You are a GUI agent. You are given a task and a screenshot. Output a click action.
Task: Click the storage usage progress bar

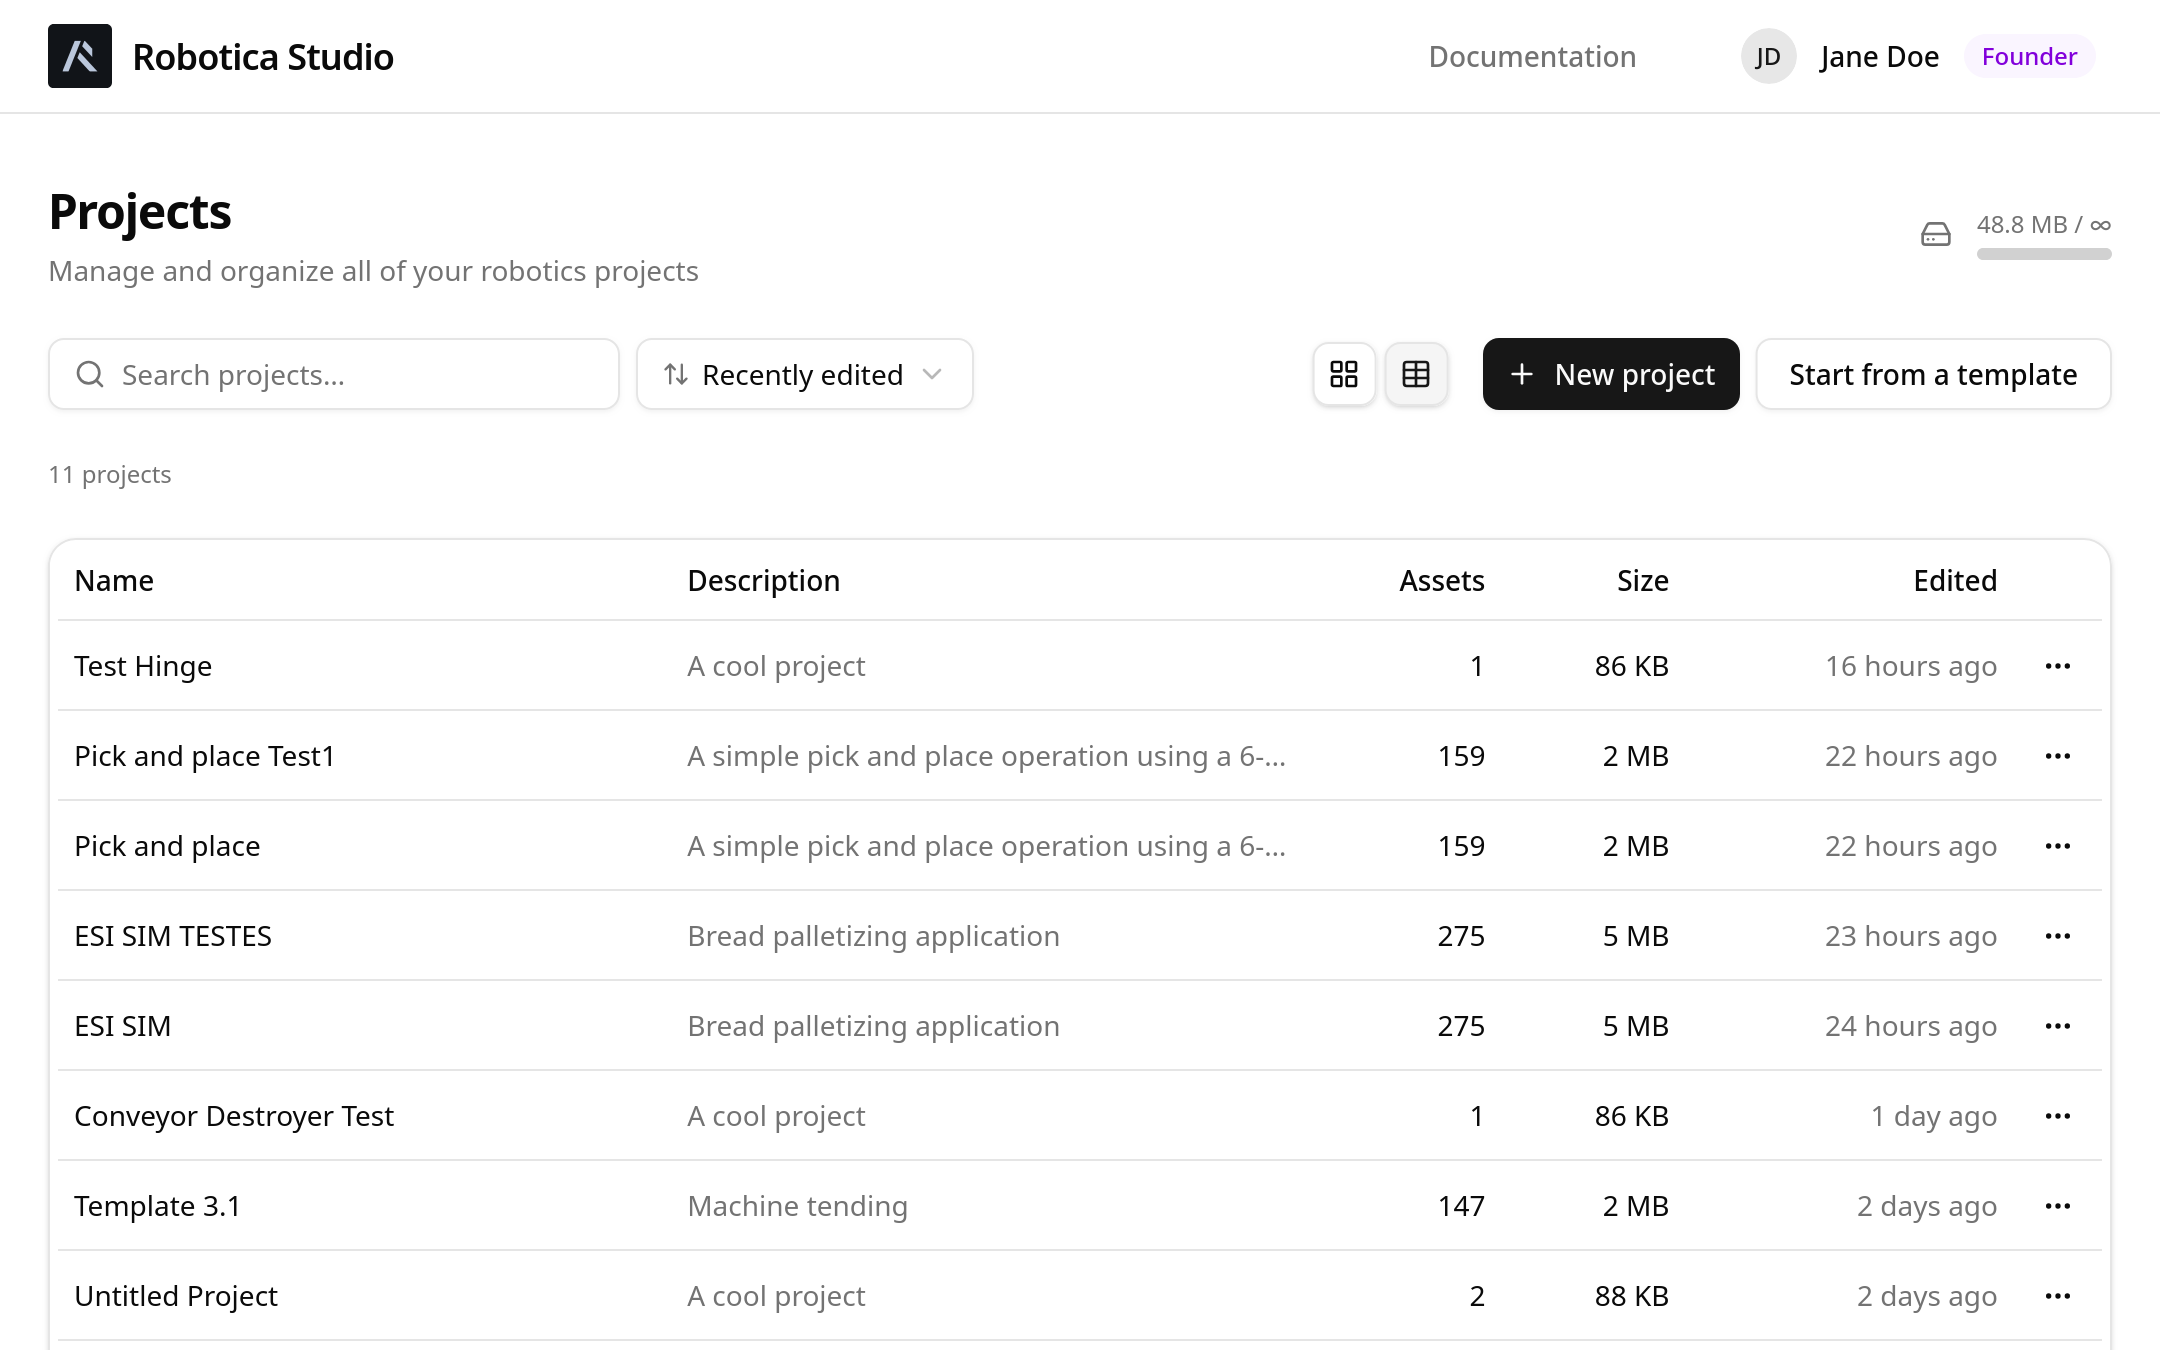tap(2043, 254)
